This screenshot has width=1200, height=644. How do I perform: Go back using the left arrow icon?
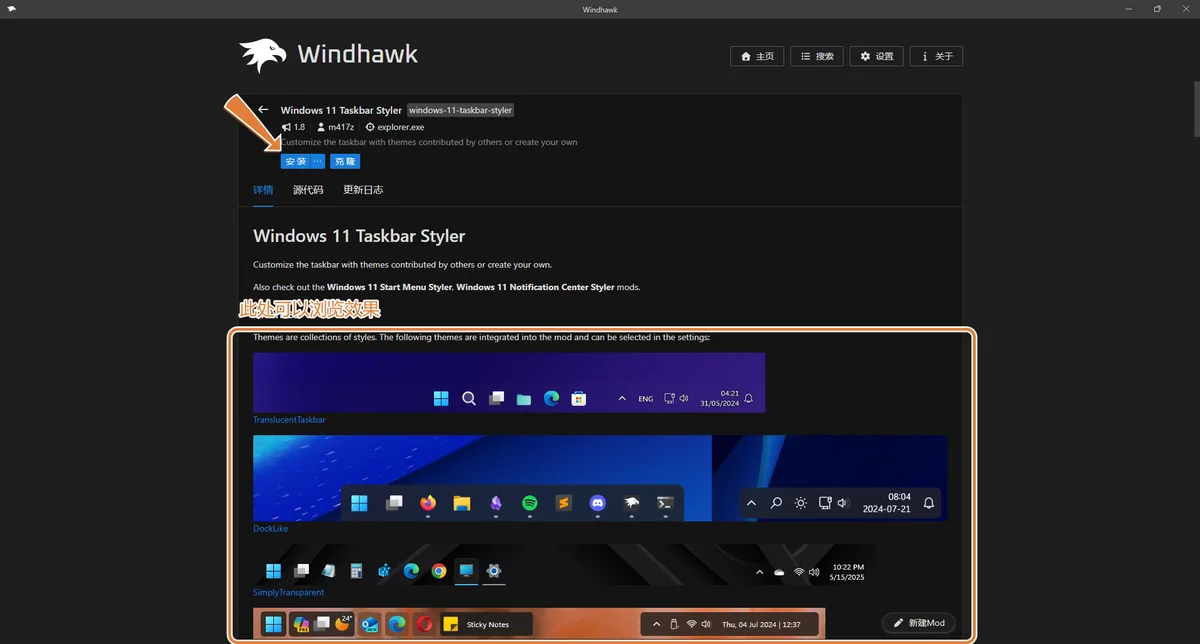(263, 110)
